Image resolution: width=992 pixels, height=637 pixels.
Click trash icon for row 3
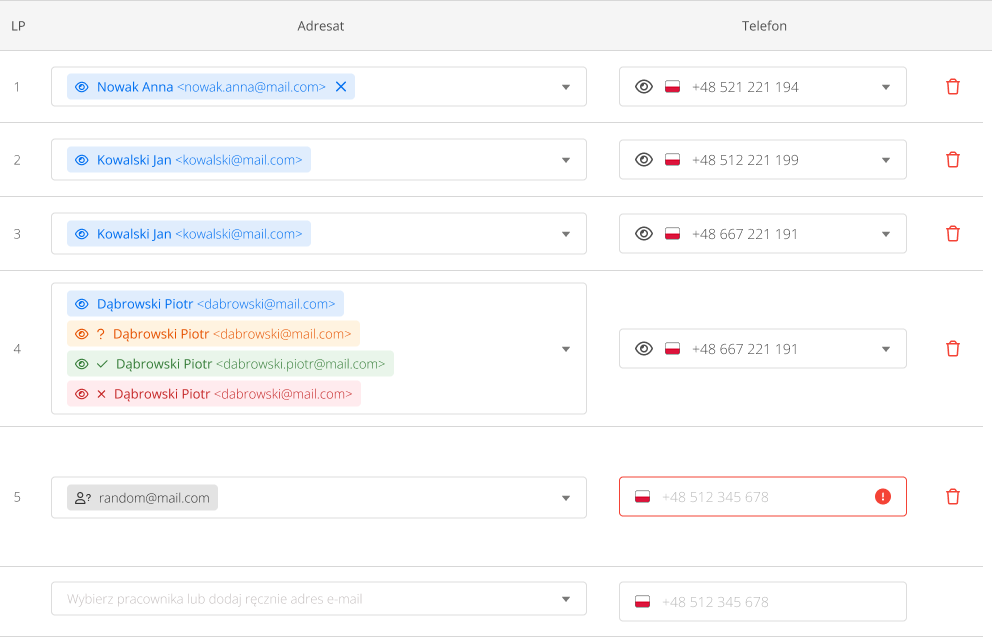click(952, 234)
